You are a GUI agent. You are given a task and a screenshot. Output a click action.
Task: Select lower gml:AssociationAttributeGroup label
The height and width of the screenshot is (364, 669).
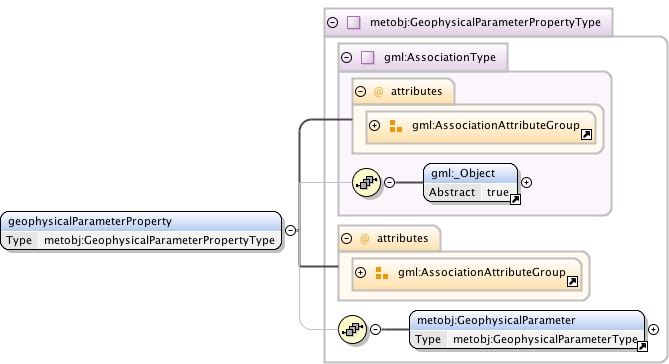point(482,272)
